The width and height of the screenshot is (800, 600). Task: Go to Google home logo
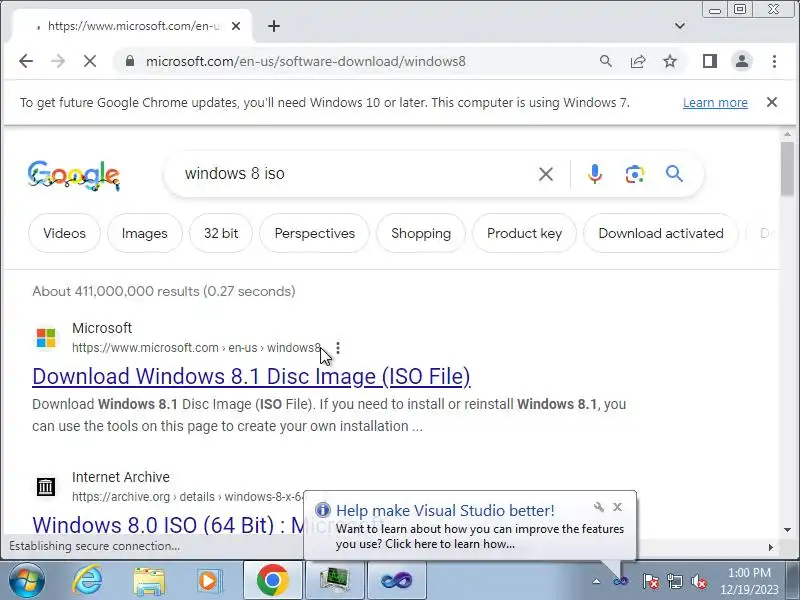point(74,176)
